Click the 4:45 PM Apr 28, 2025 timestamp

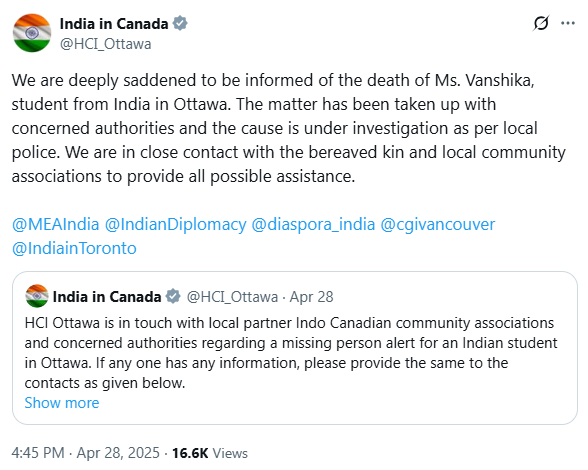point(86,453)
